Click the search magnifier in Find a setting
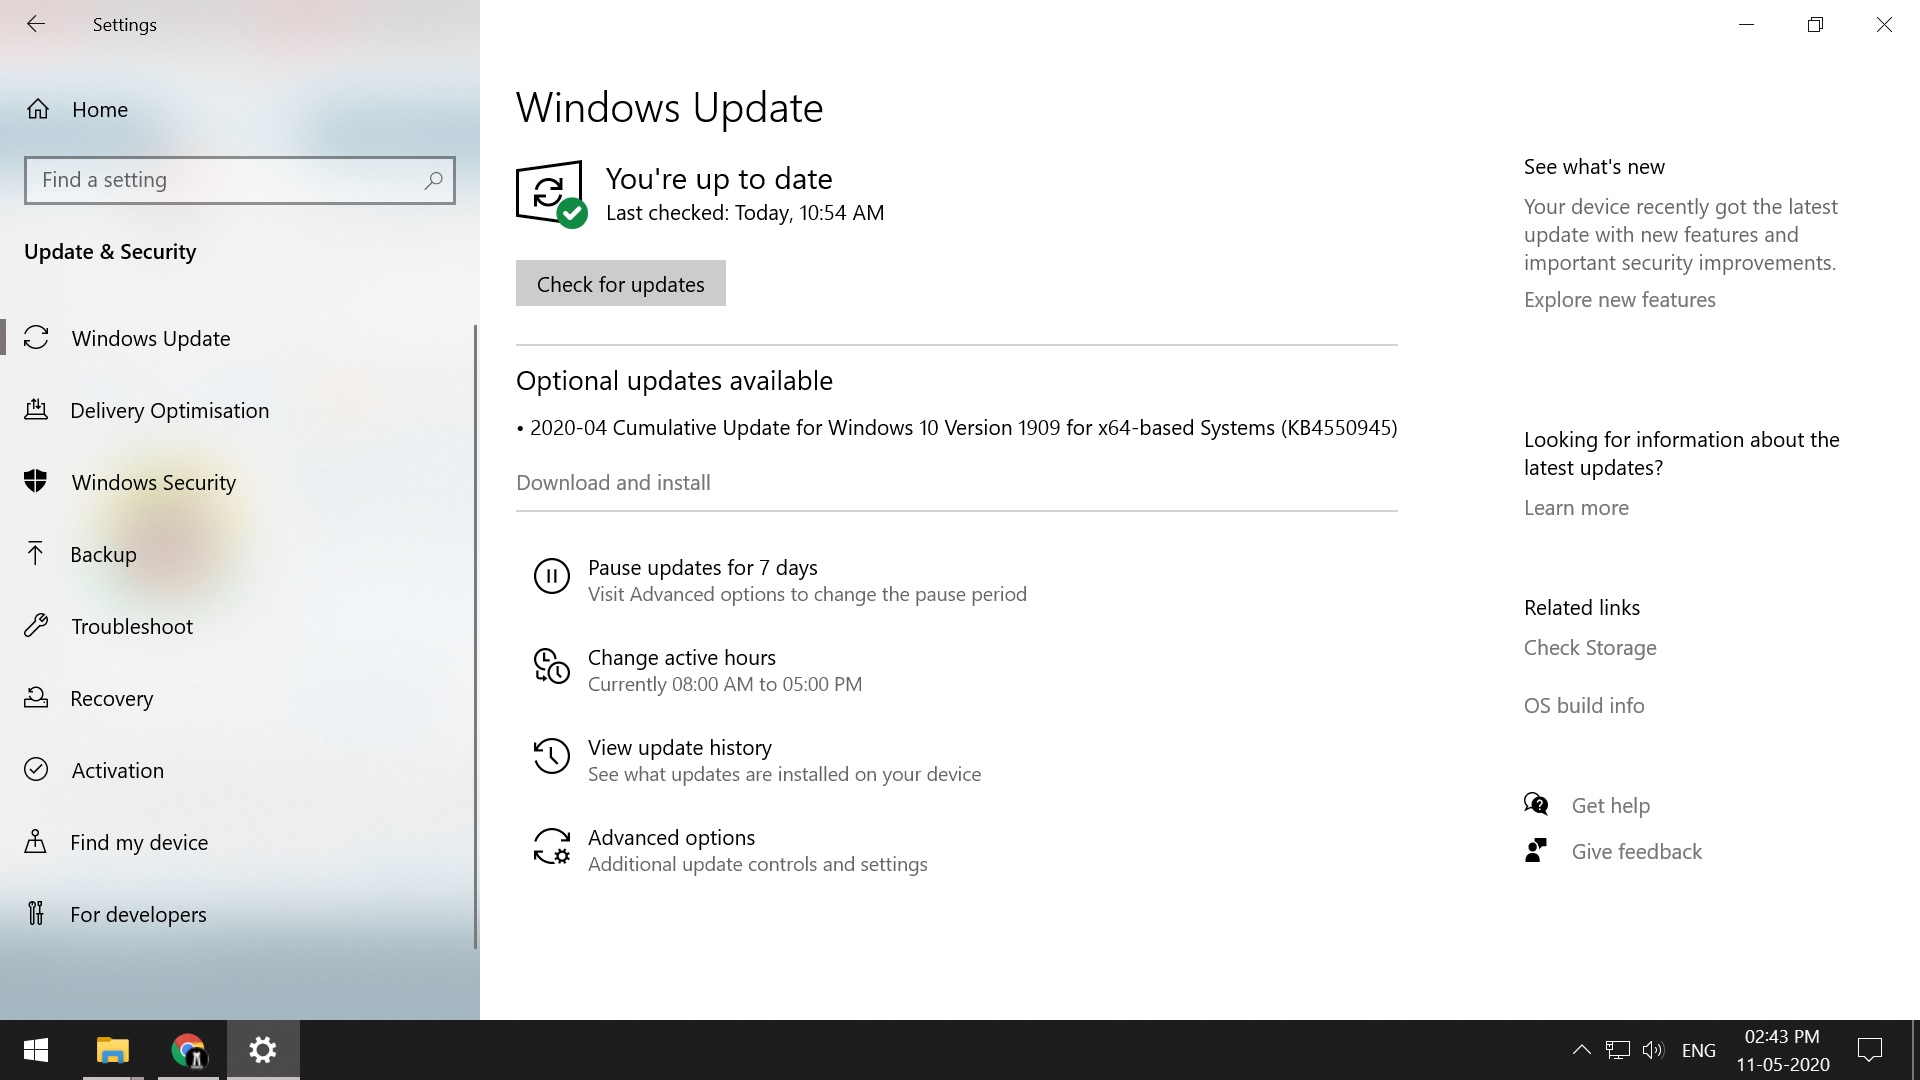Image resolution: width=1920 pixels, height=1080 pixels. coord(433,180)
